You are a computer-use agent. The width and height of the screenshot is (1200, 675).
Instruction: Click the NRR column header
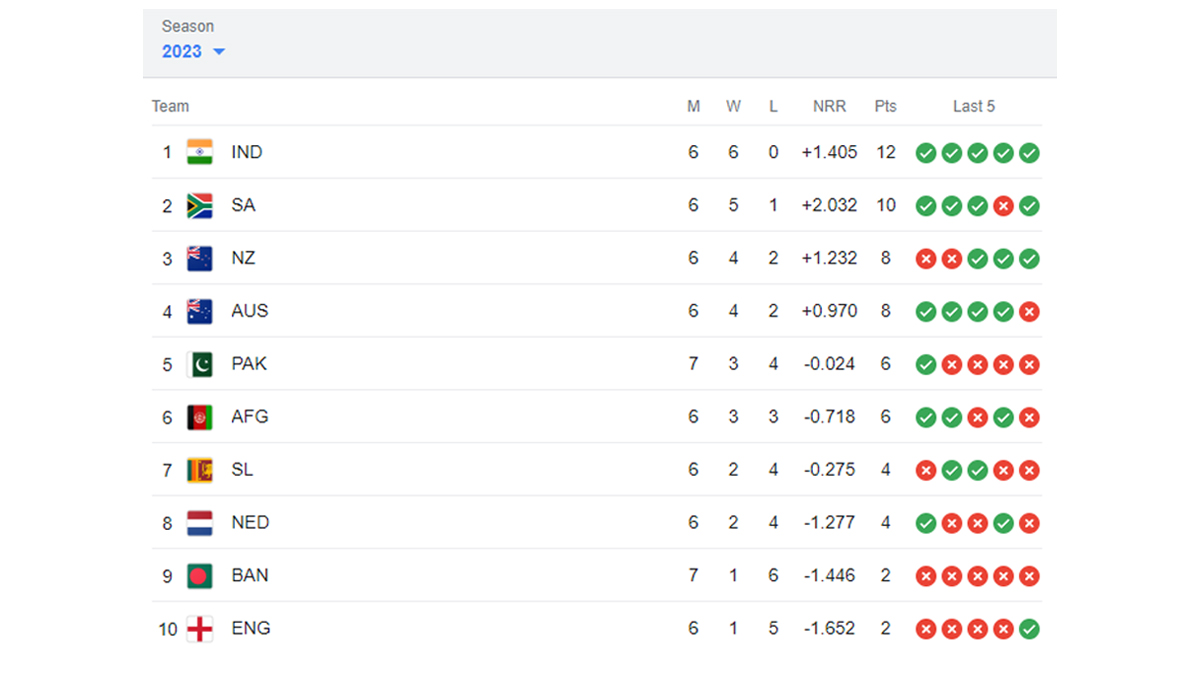829,106
